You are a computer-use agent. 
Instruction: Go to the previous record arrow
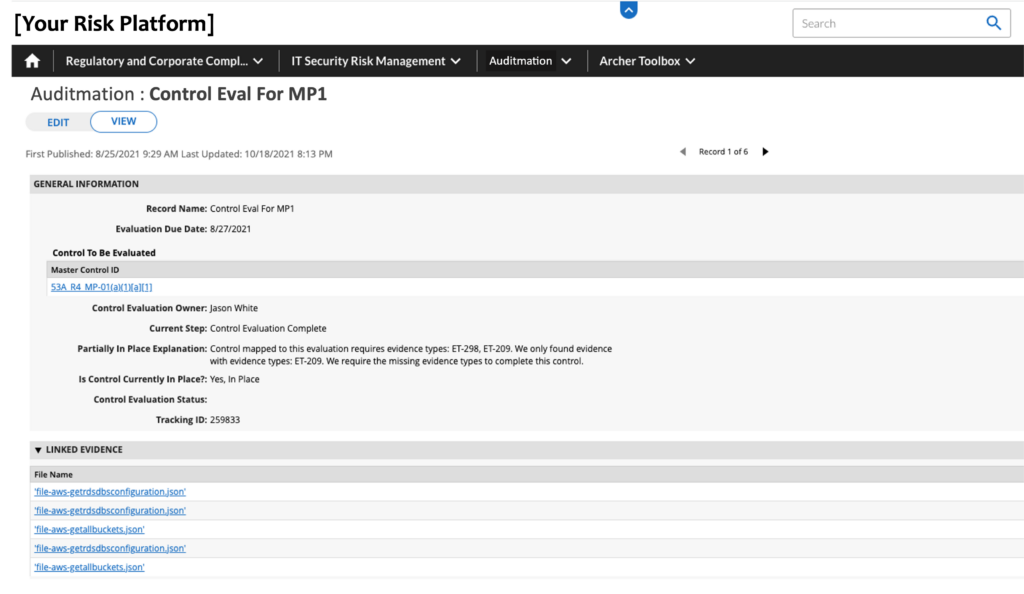coord(683,152)
